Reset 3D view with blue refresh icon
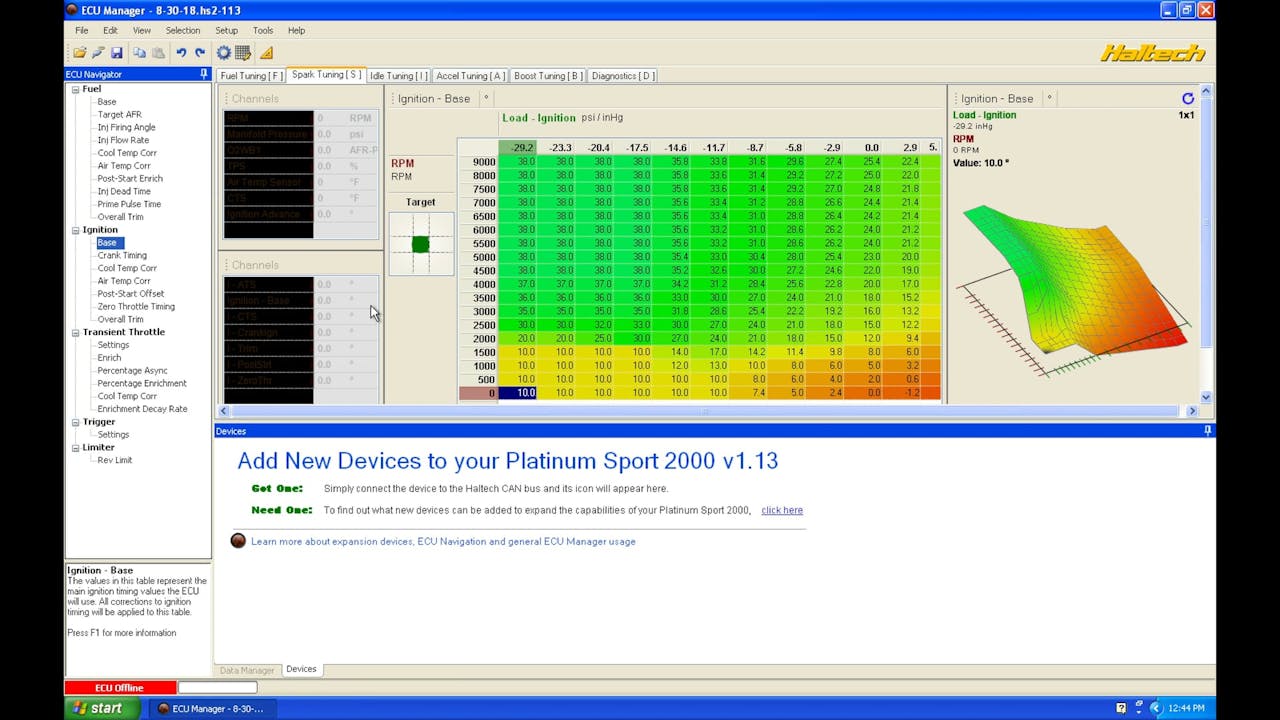 [x=1188, y=98]
